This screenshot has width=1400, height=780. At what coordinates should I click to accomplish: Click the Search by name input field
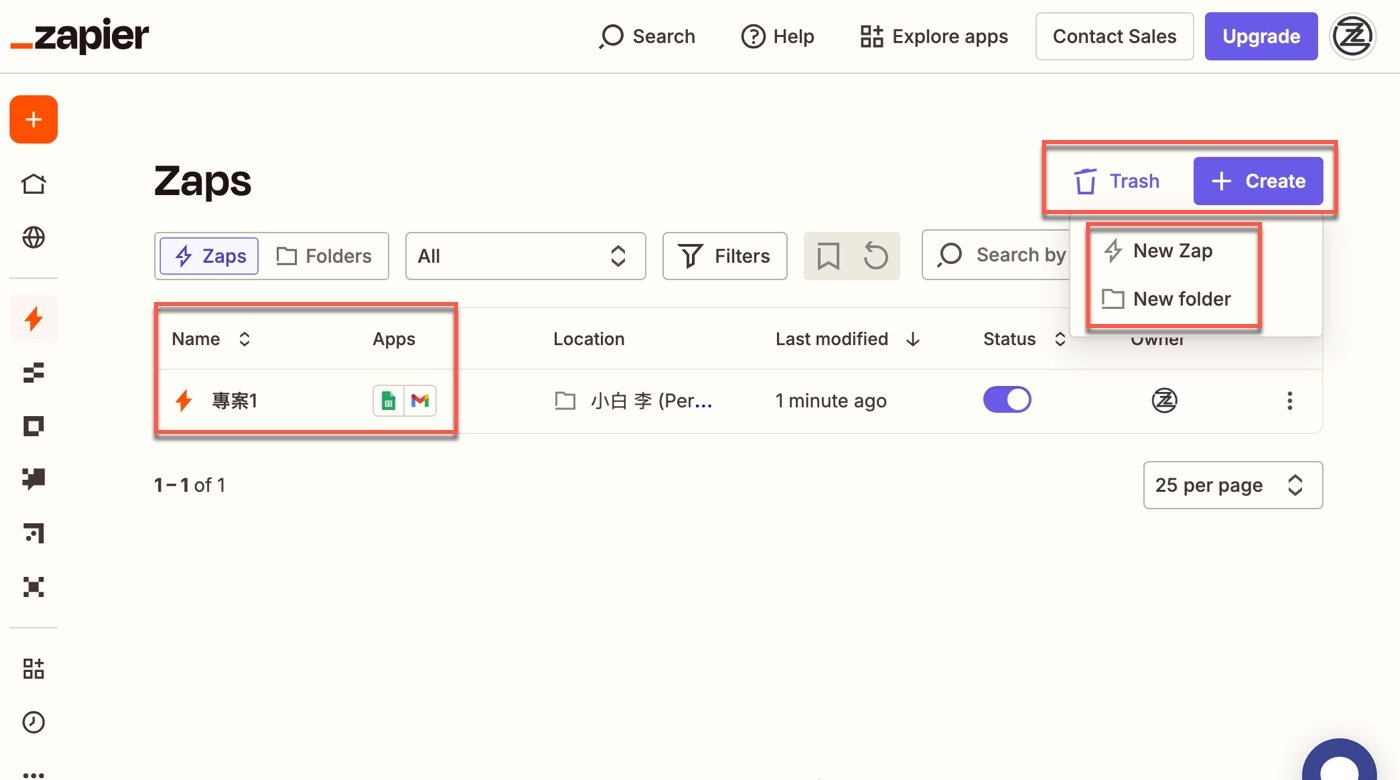point(995,256)
